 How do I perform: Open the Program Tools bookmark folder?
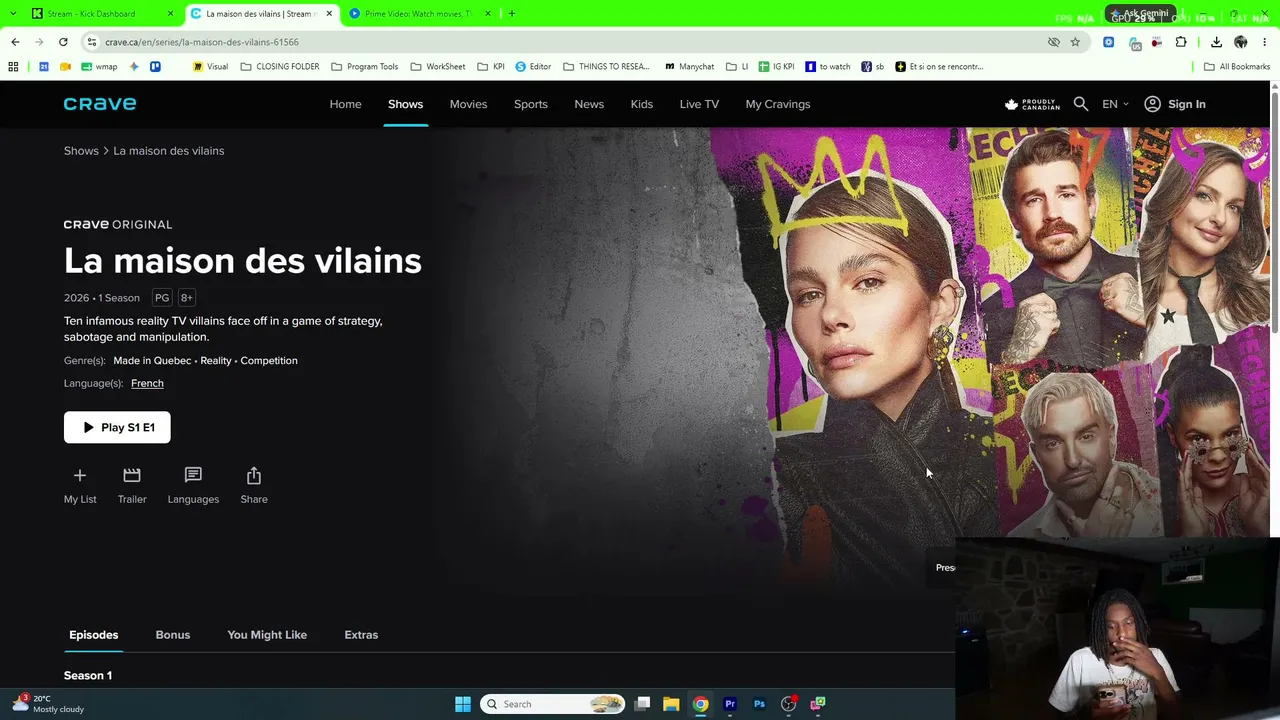[x=364, y=67]
